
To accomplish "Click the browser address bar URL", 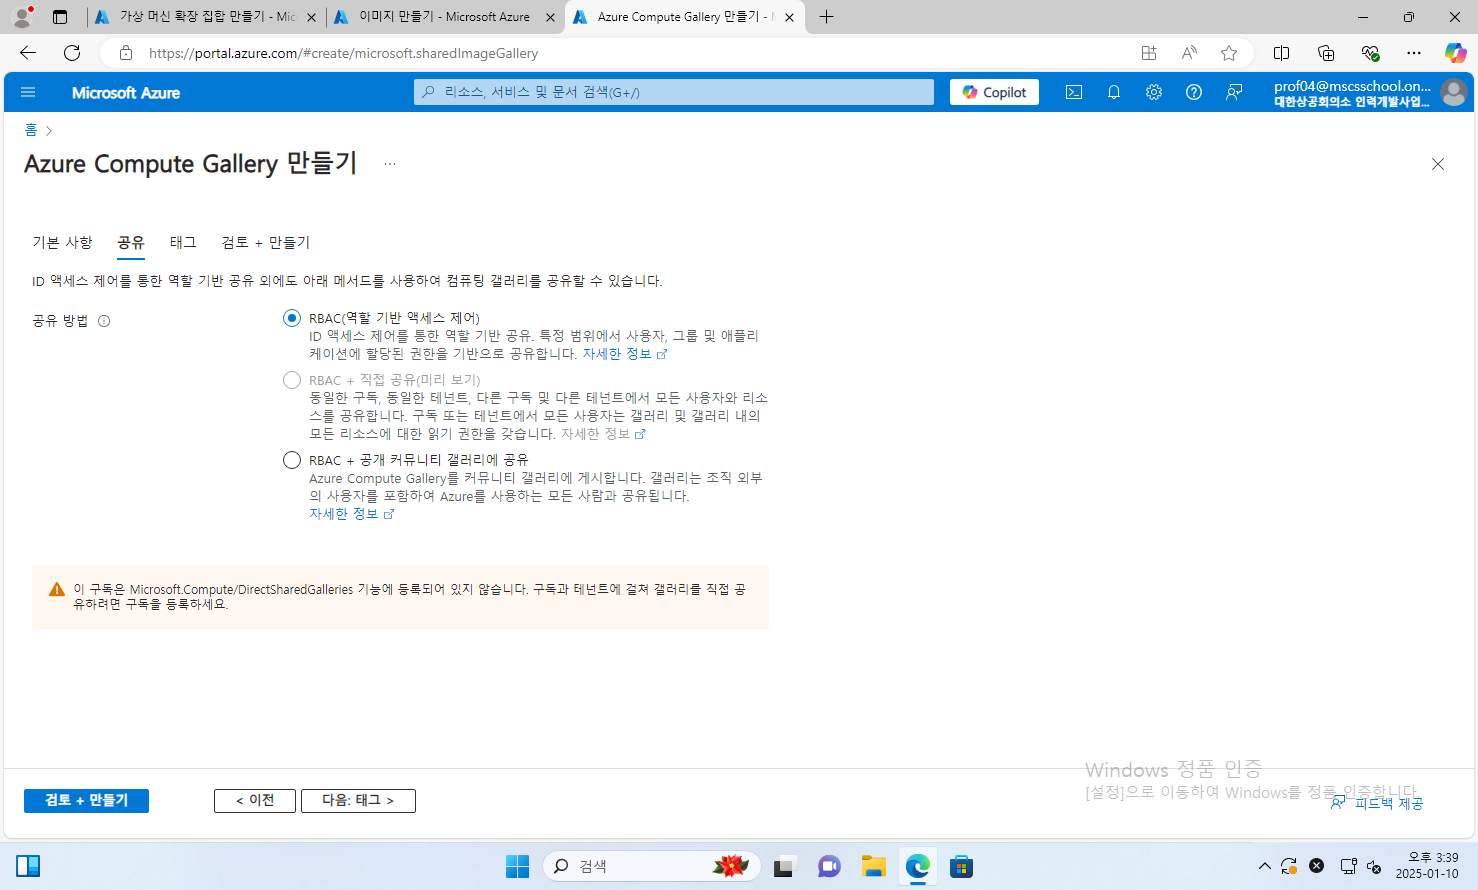I will pyautogui.click(x=344, y=53).
